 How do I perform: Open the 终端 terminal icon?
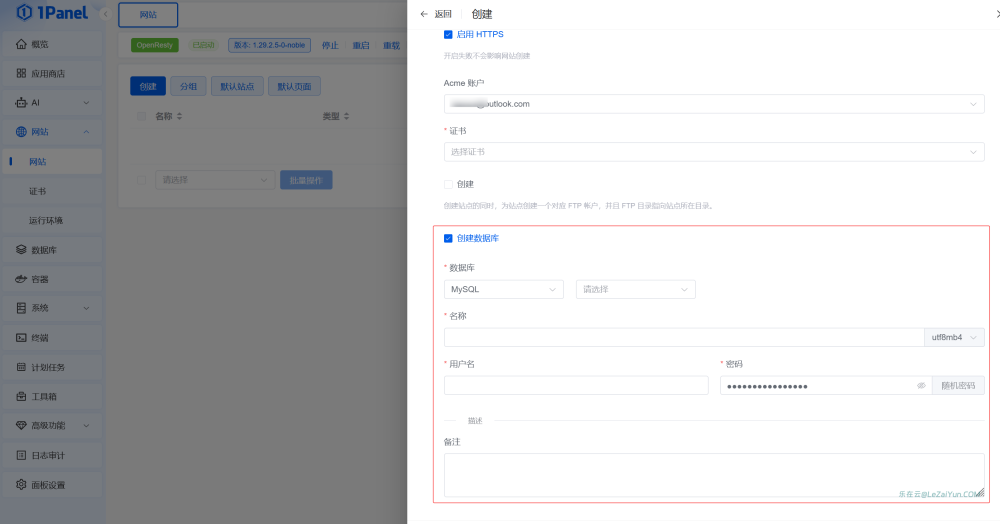point(21,338)
